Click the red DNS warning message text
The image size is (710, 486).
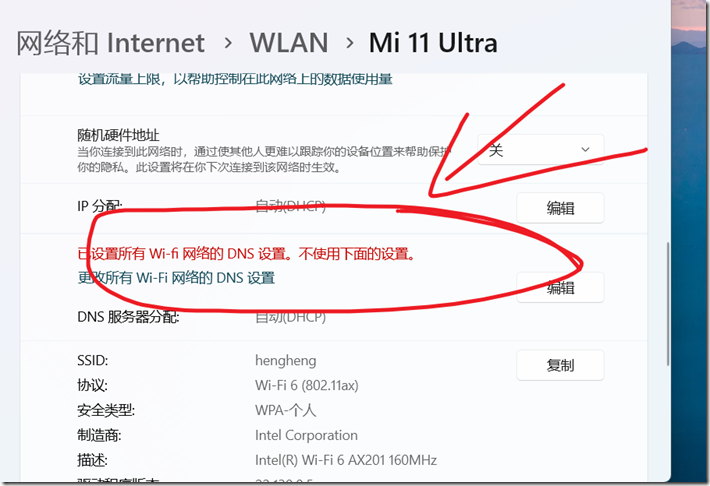pos(247,254)
